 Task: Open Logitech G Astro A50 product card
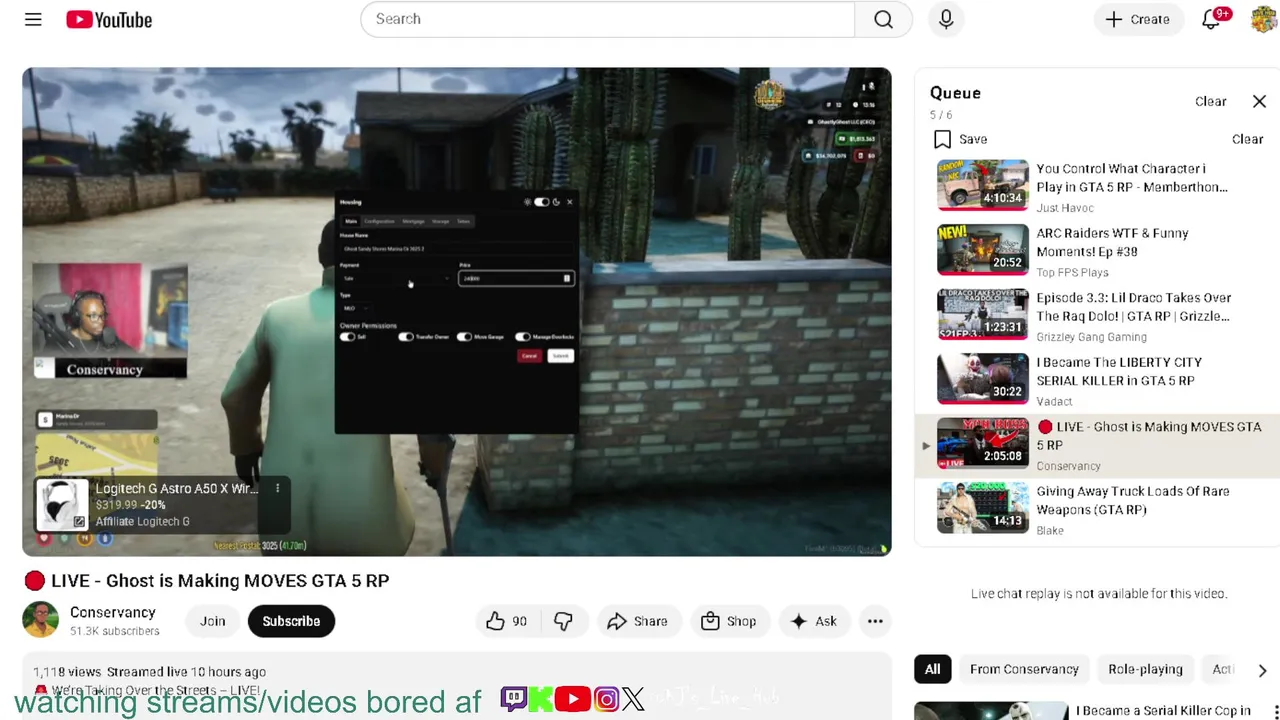click(x=163, y=504)
